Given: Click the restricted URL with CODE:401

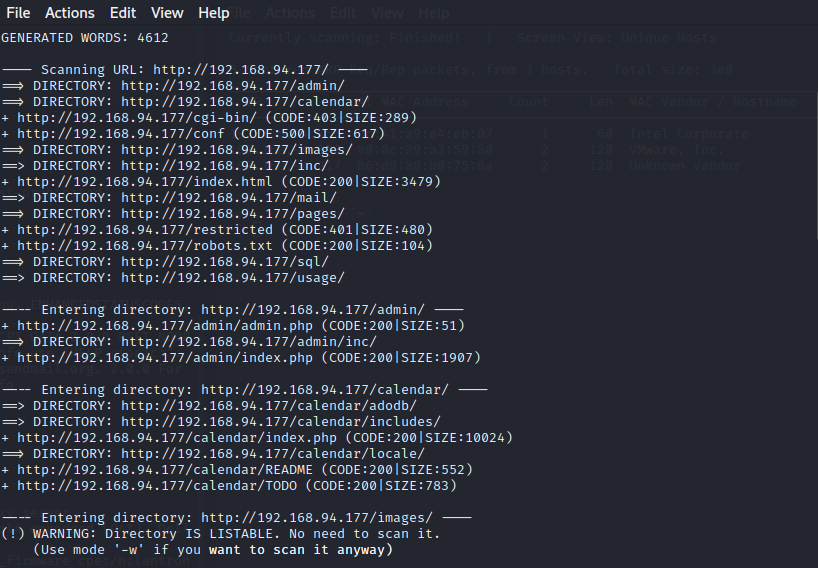Looking at the screenshot, I should coord(145,229).
